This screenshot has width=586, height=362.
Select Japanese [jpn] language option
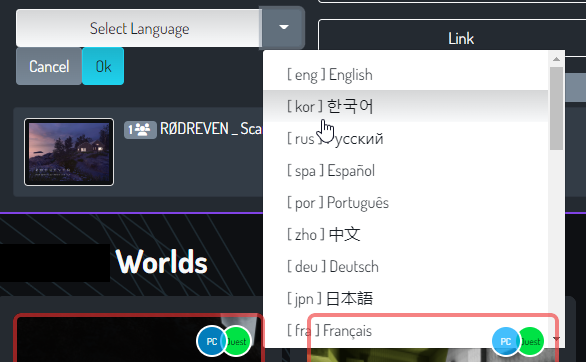point(405,298)
